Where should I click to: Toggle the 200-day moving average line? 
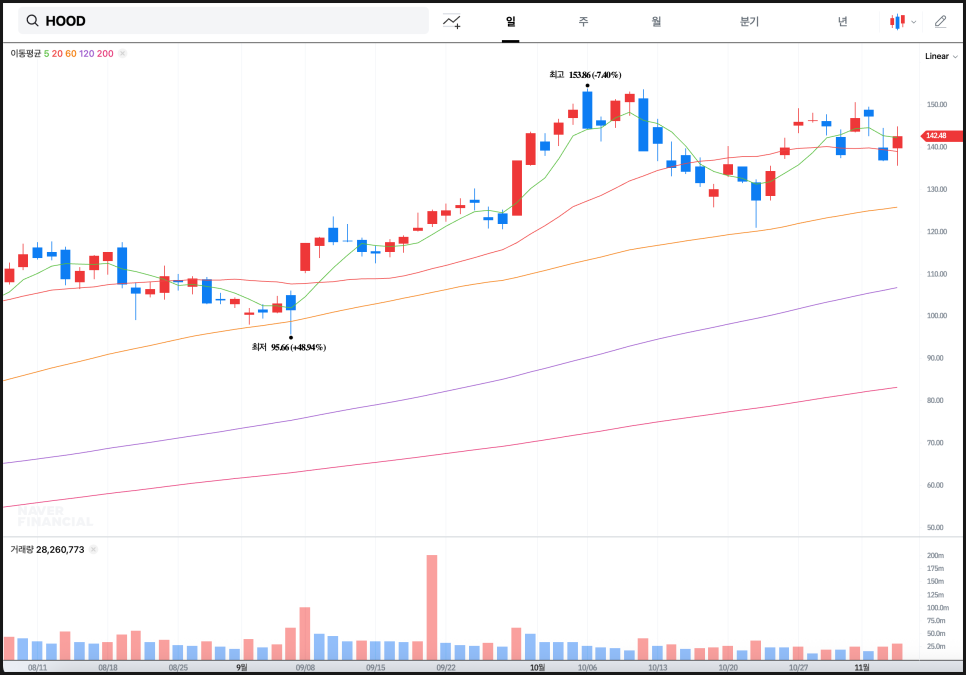click(x=105, y=54)
